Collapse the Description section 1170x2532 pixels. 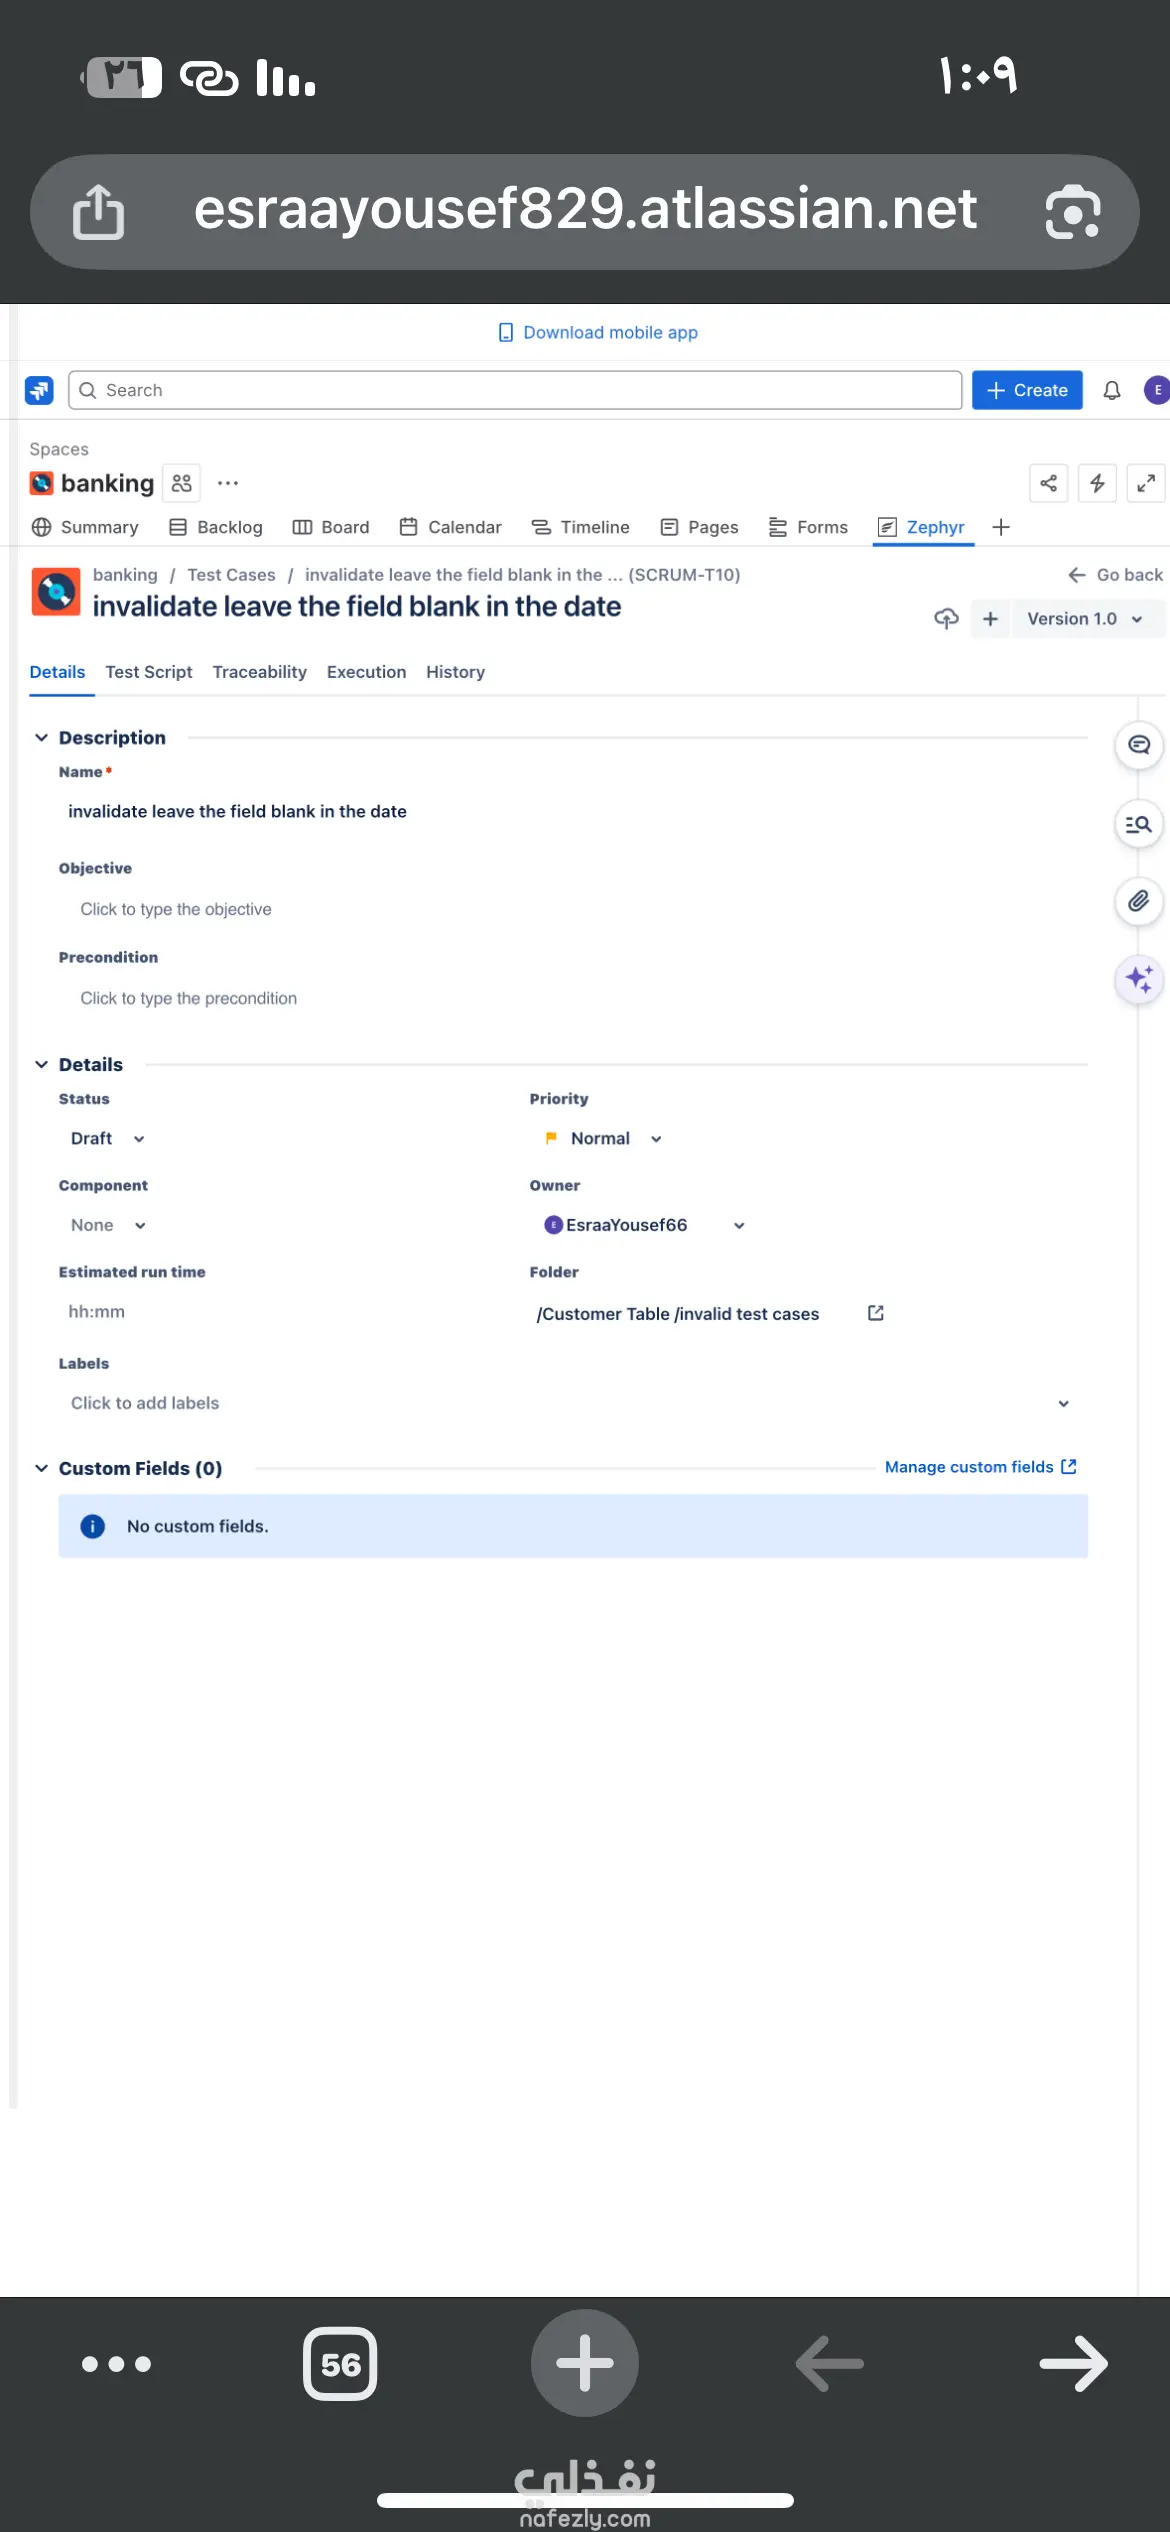41,738
